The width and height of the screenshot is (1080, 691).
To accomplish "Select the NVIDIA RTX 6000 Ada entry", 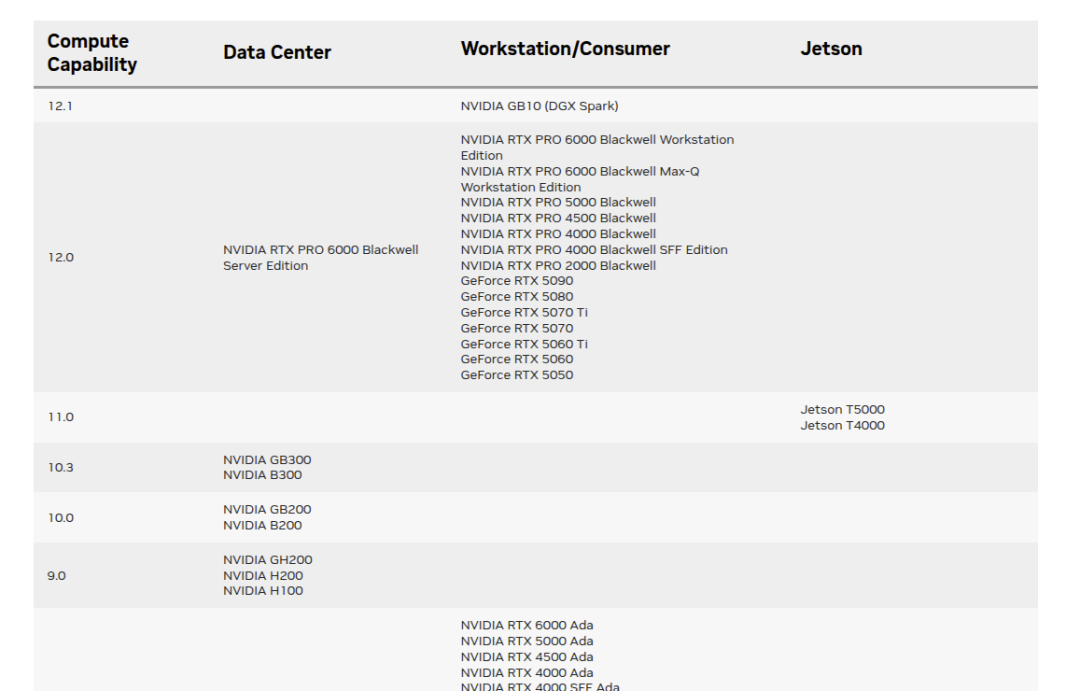I will [x=527, y=626].
